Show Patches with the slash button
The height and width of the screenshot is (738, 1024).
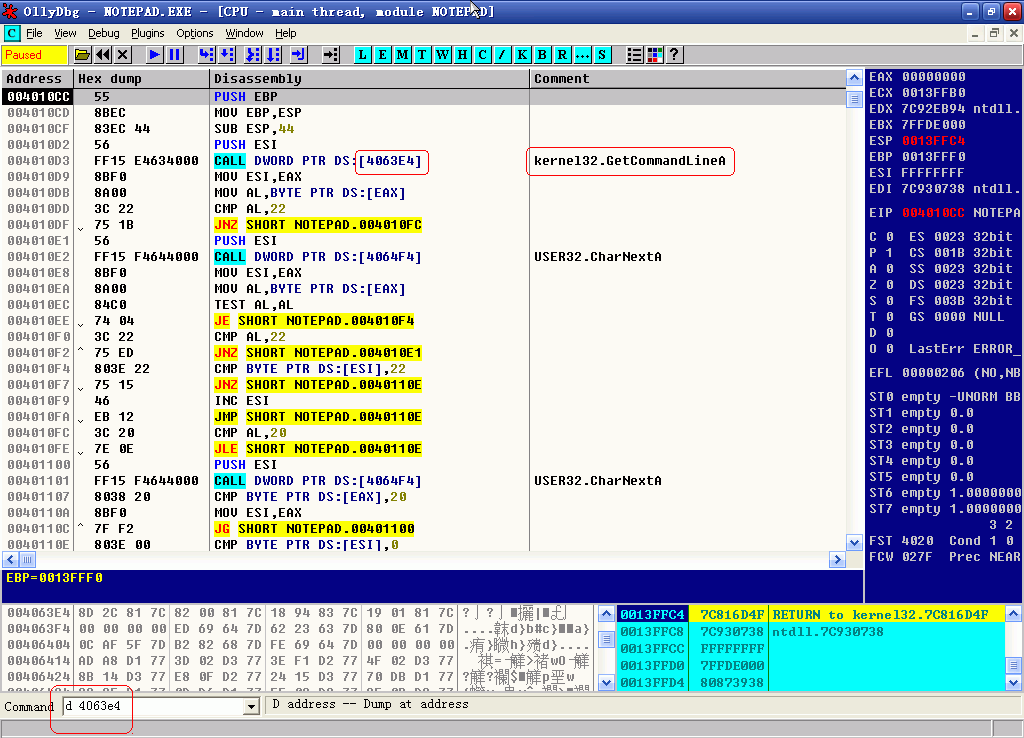[x=502, y=55]
